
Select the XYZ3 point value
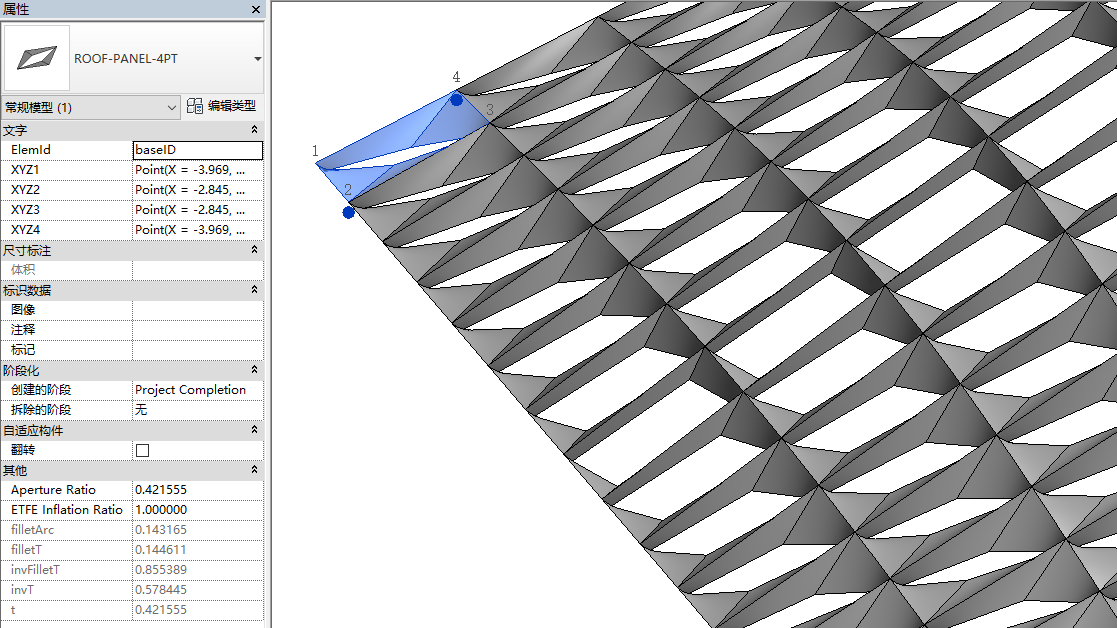pos(197,209)
